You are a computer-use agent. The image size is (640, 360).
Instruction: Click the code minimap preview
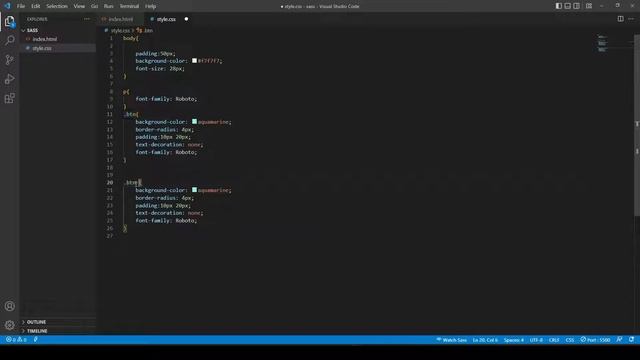602,43
